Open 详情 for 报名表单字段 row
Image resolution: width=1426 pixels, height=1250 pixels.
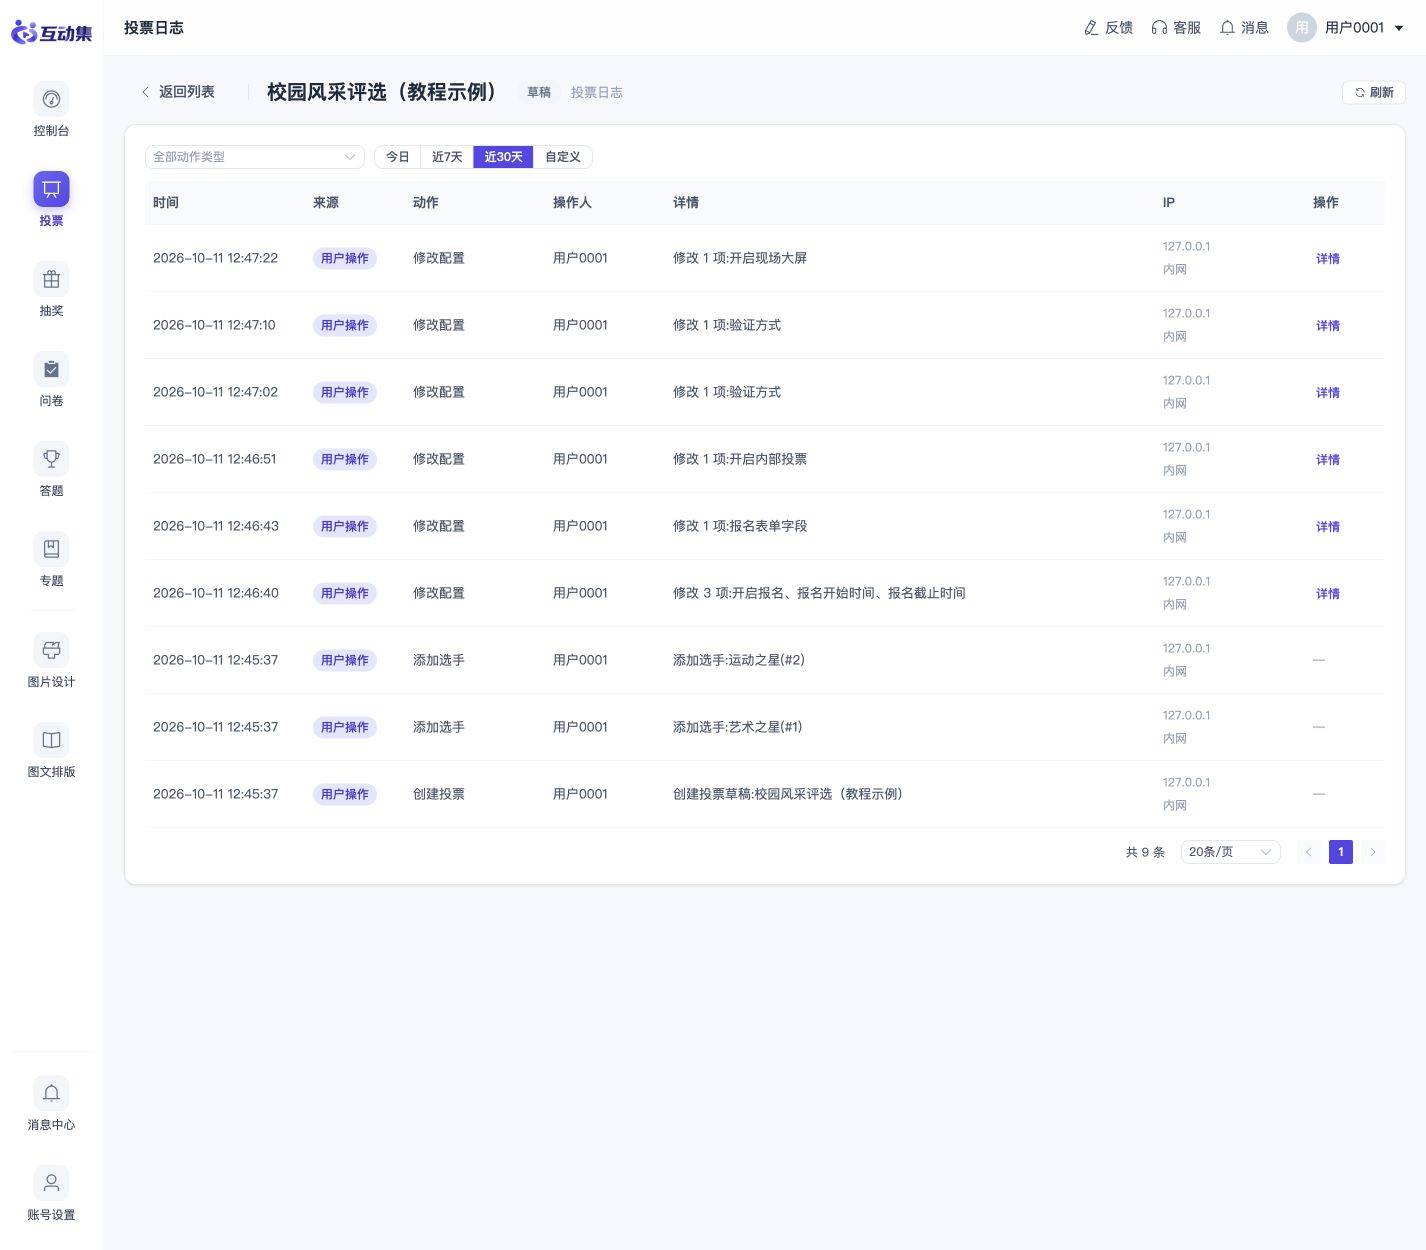click(x=1328, y=526)
